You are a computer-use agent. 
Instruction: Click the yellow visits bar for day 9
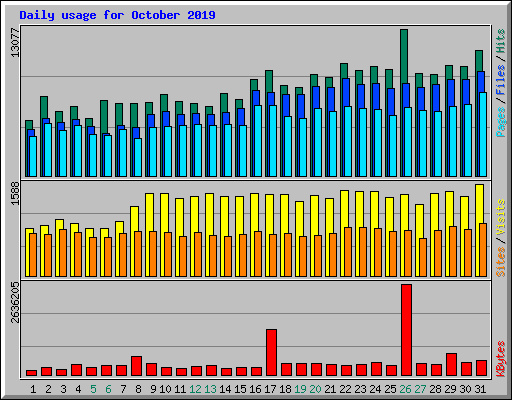149,212
